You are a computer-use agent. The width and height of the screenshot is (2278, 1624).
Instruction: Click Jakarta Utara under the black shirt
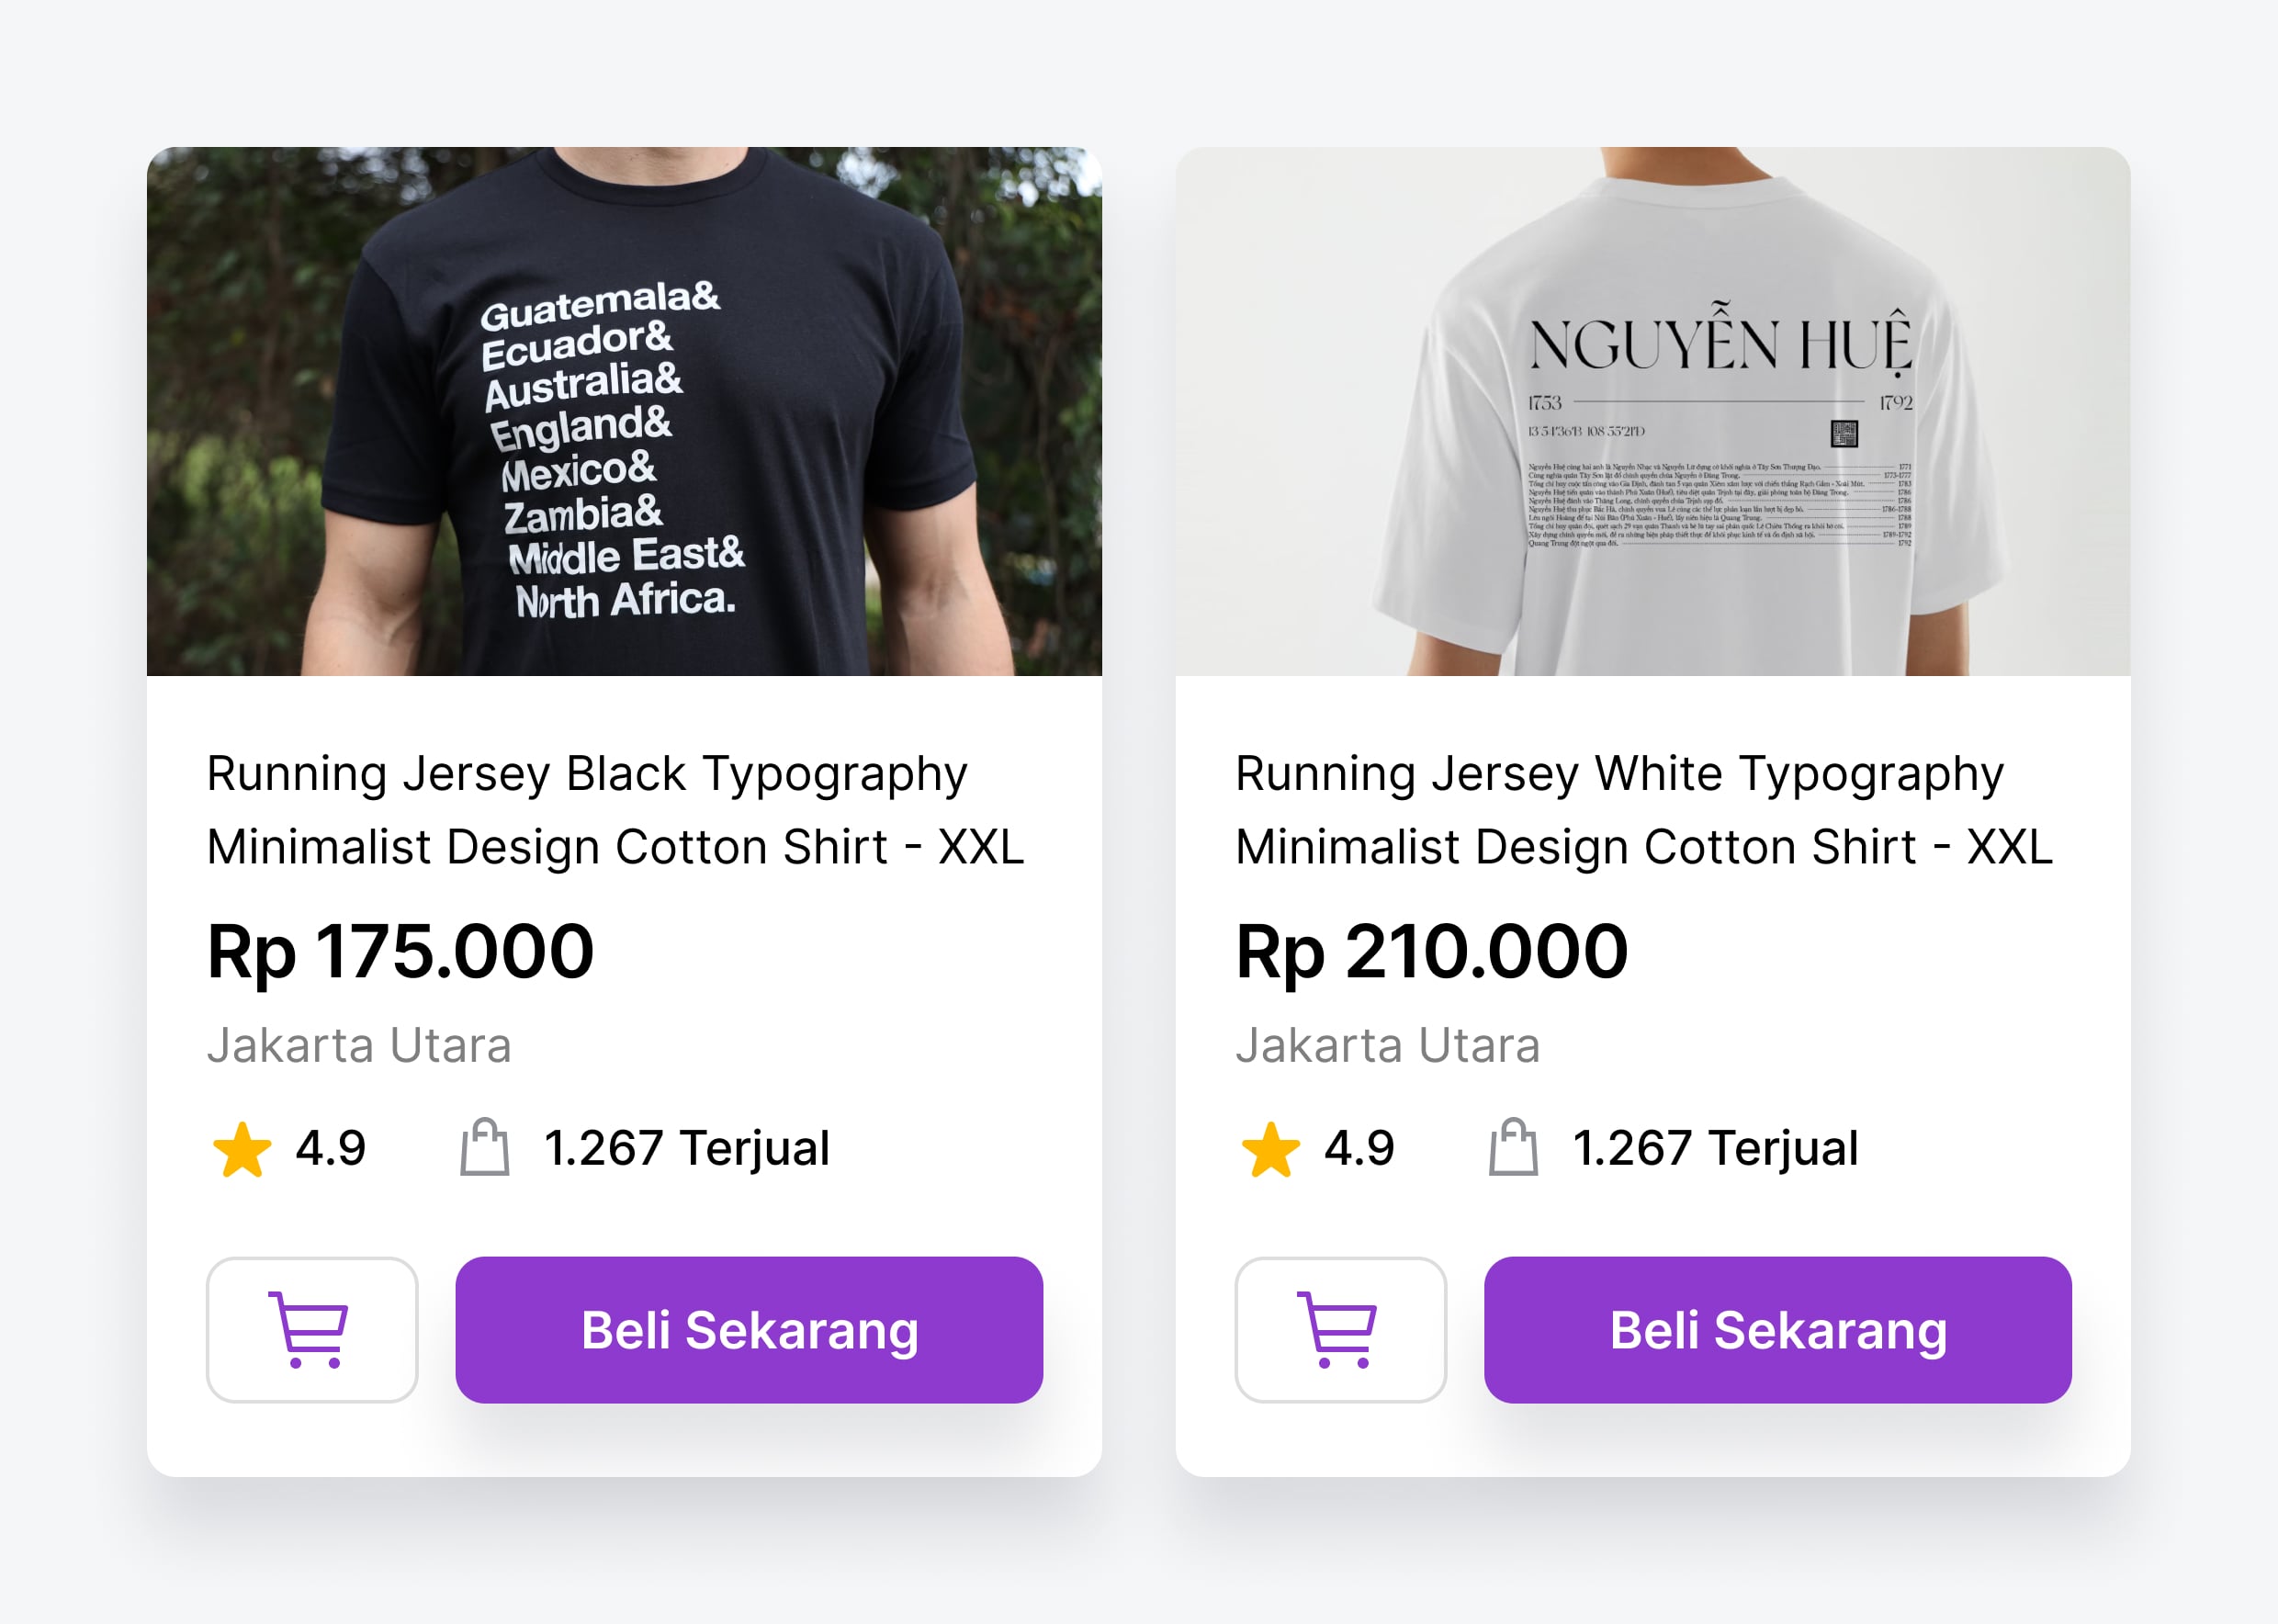tap(359, 1045)
